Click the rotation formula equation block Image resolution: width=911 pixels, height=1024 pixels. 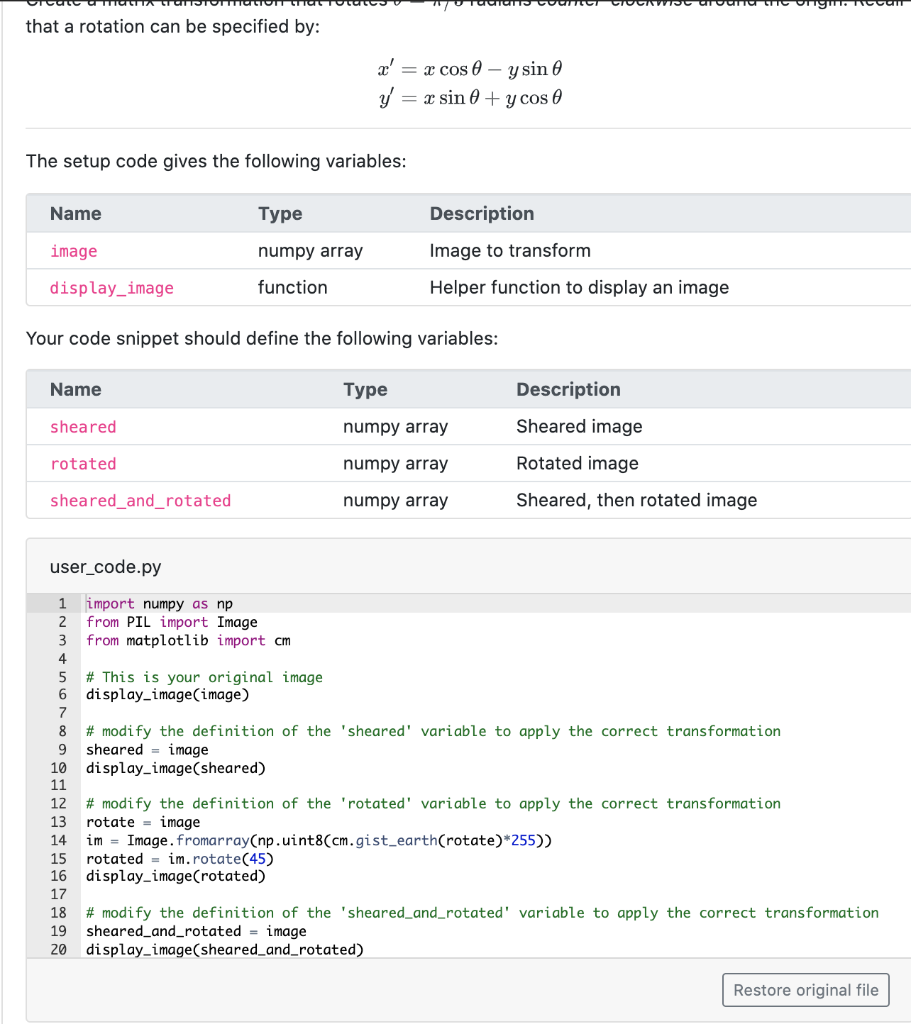[x=470, y=84]
